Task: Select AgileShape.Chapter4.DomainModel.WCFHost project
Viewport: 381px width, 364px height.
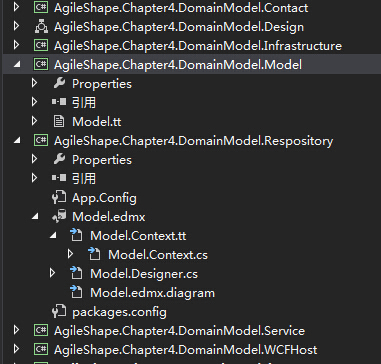Action: tap(186, 350)
